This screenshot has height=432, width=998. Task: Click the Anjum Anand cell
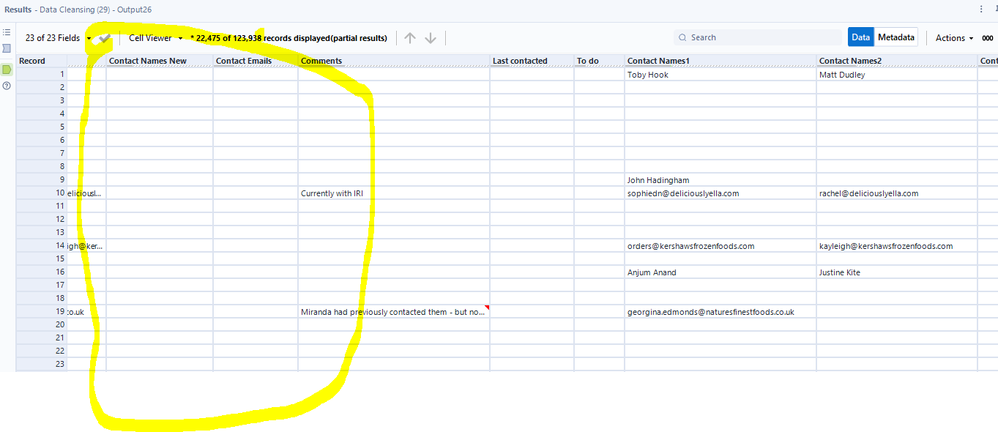[720, 272]
